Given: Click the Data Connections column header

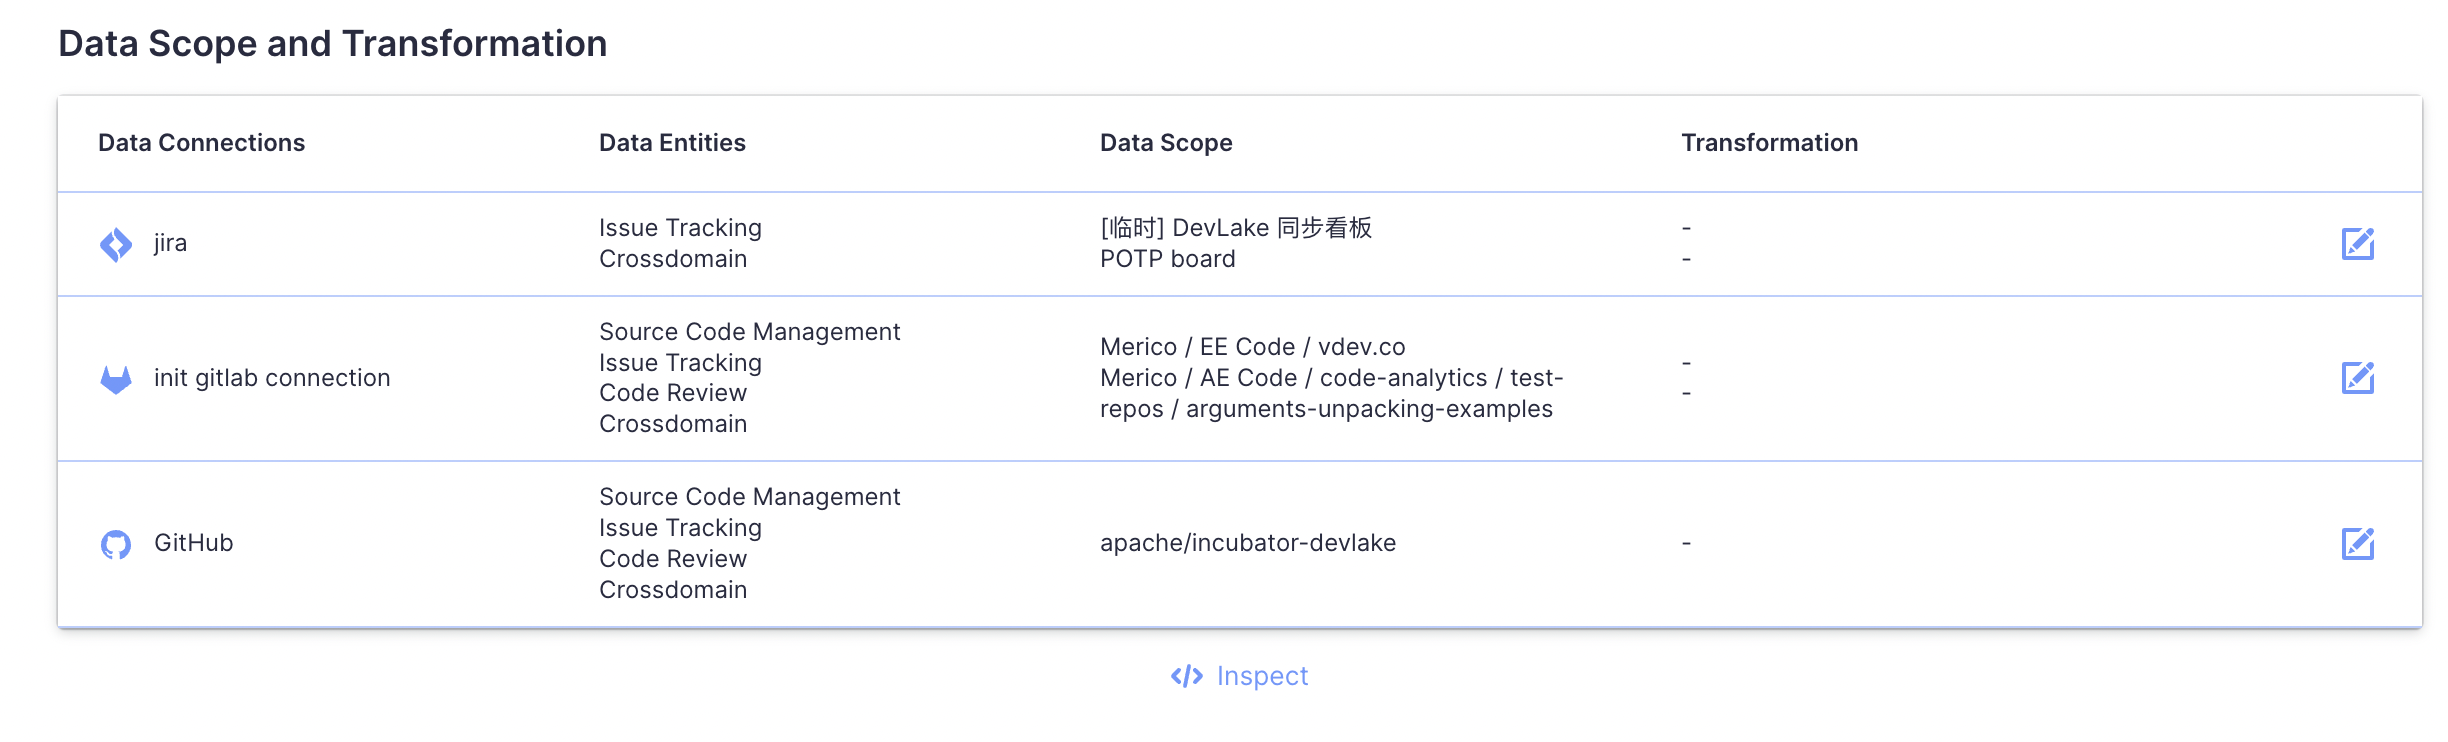Looking at the screenshot, I should point(202,143).
